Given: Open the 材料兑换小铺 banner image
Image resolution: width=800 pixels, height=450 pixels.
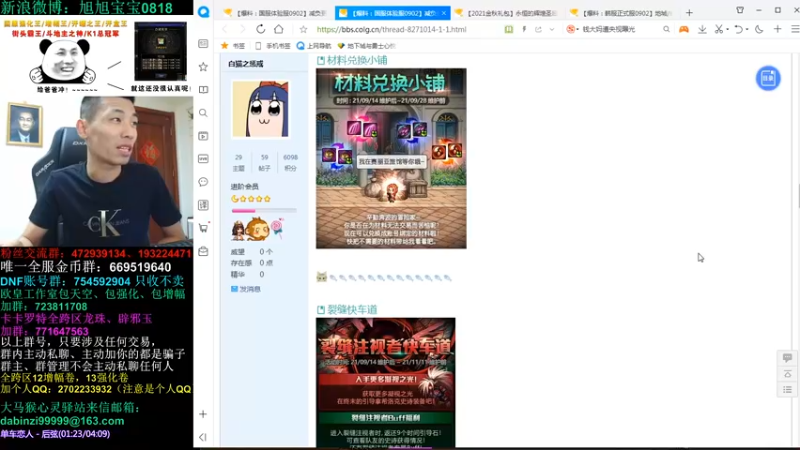Looking at the screenshot, I should click(x=391, y=159).
